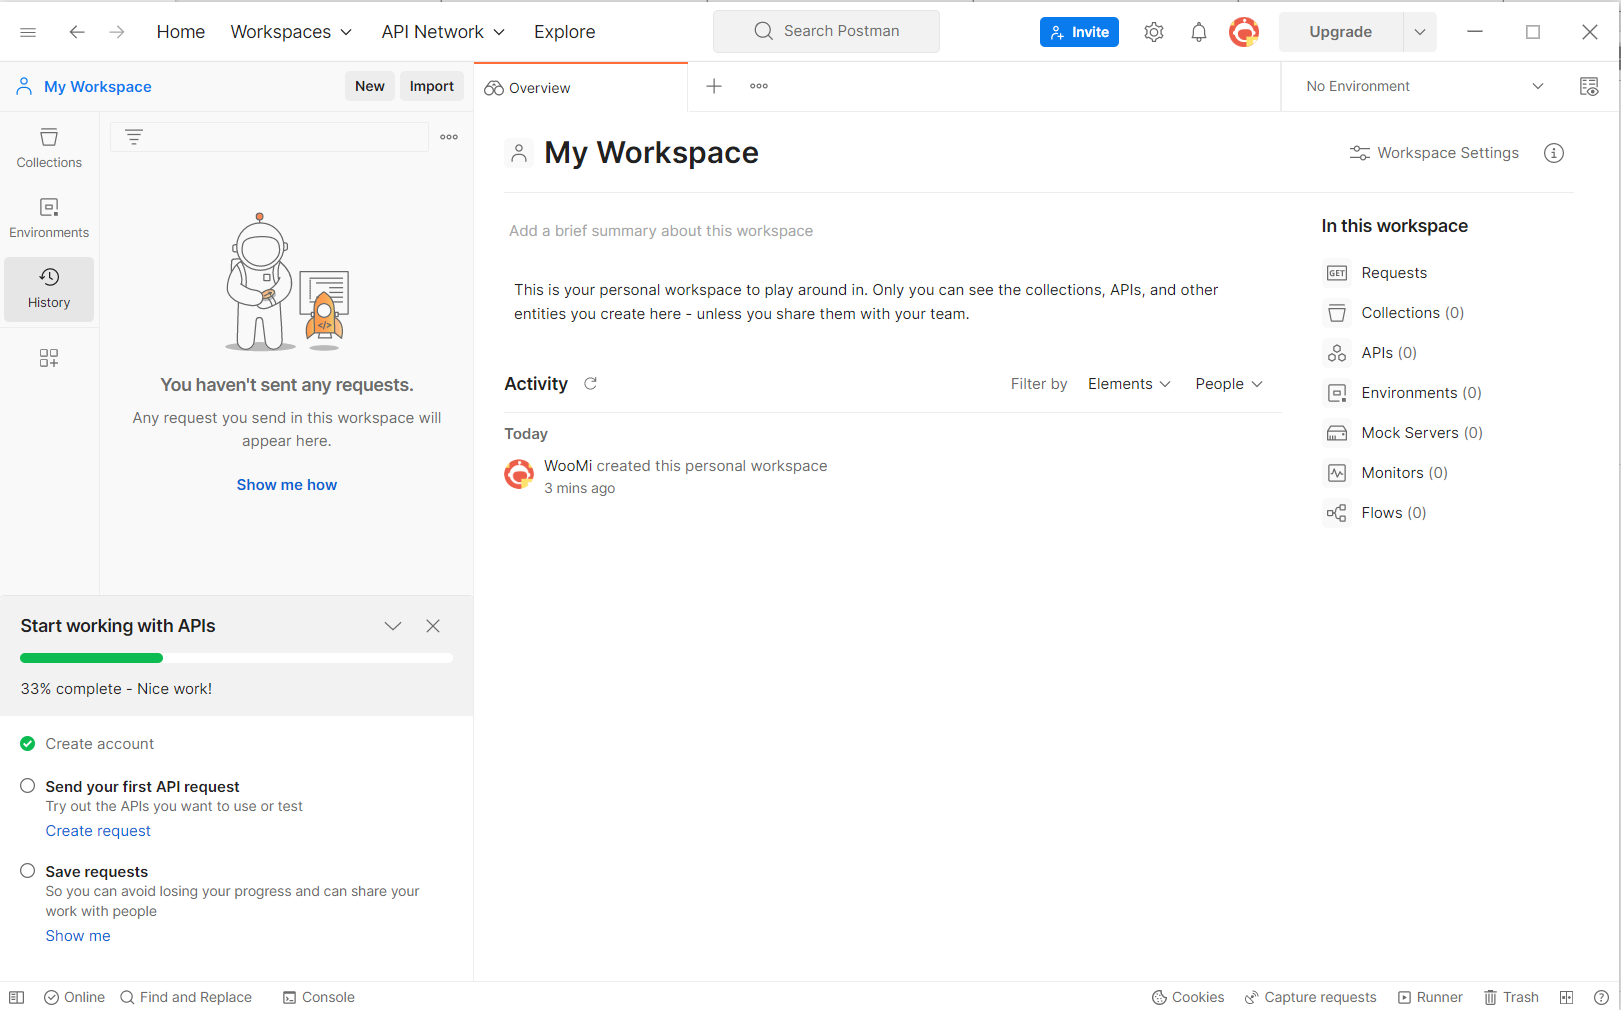
Task: Open the environment quick look icon
Action: 1589,86
